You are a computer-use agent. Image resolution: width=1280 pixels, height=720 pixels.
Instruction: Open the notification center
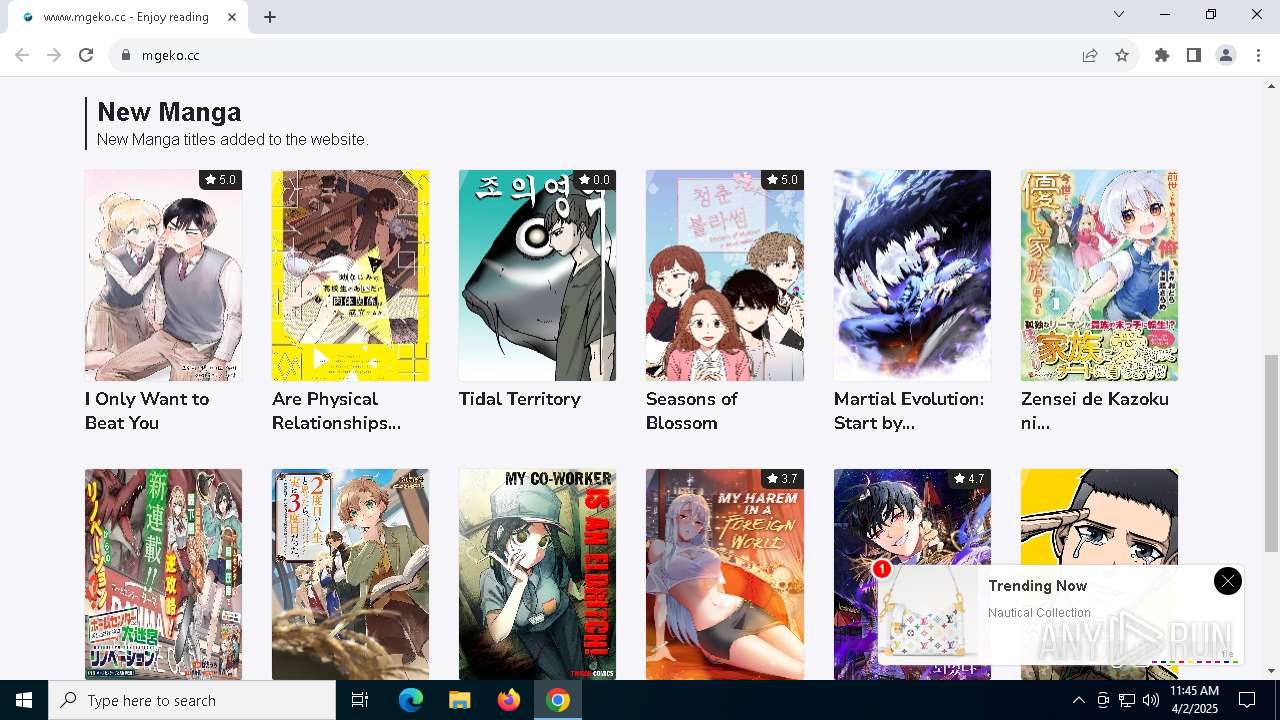pos(1247,700)
